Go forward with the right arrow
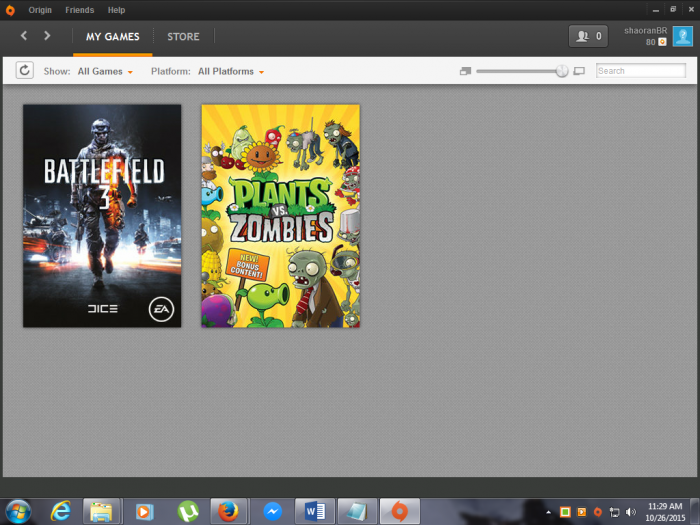Screen dimensions: 700x525 (47, 36)
